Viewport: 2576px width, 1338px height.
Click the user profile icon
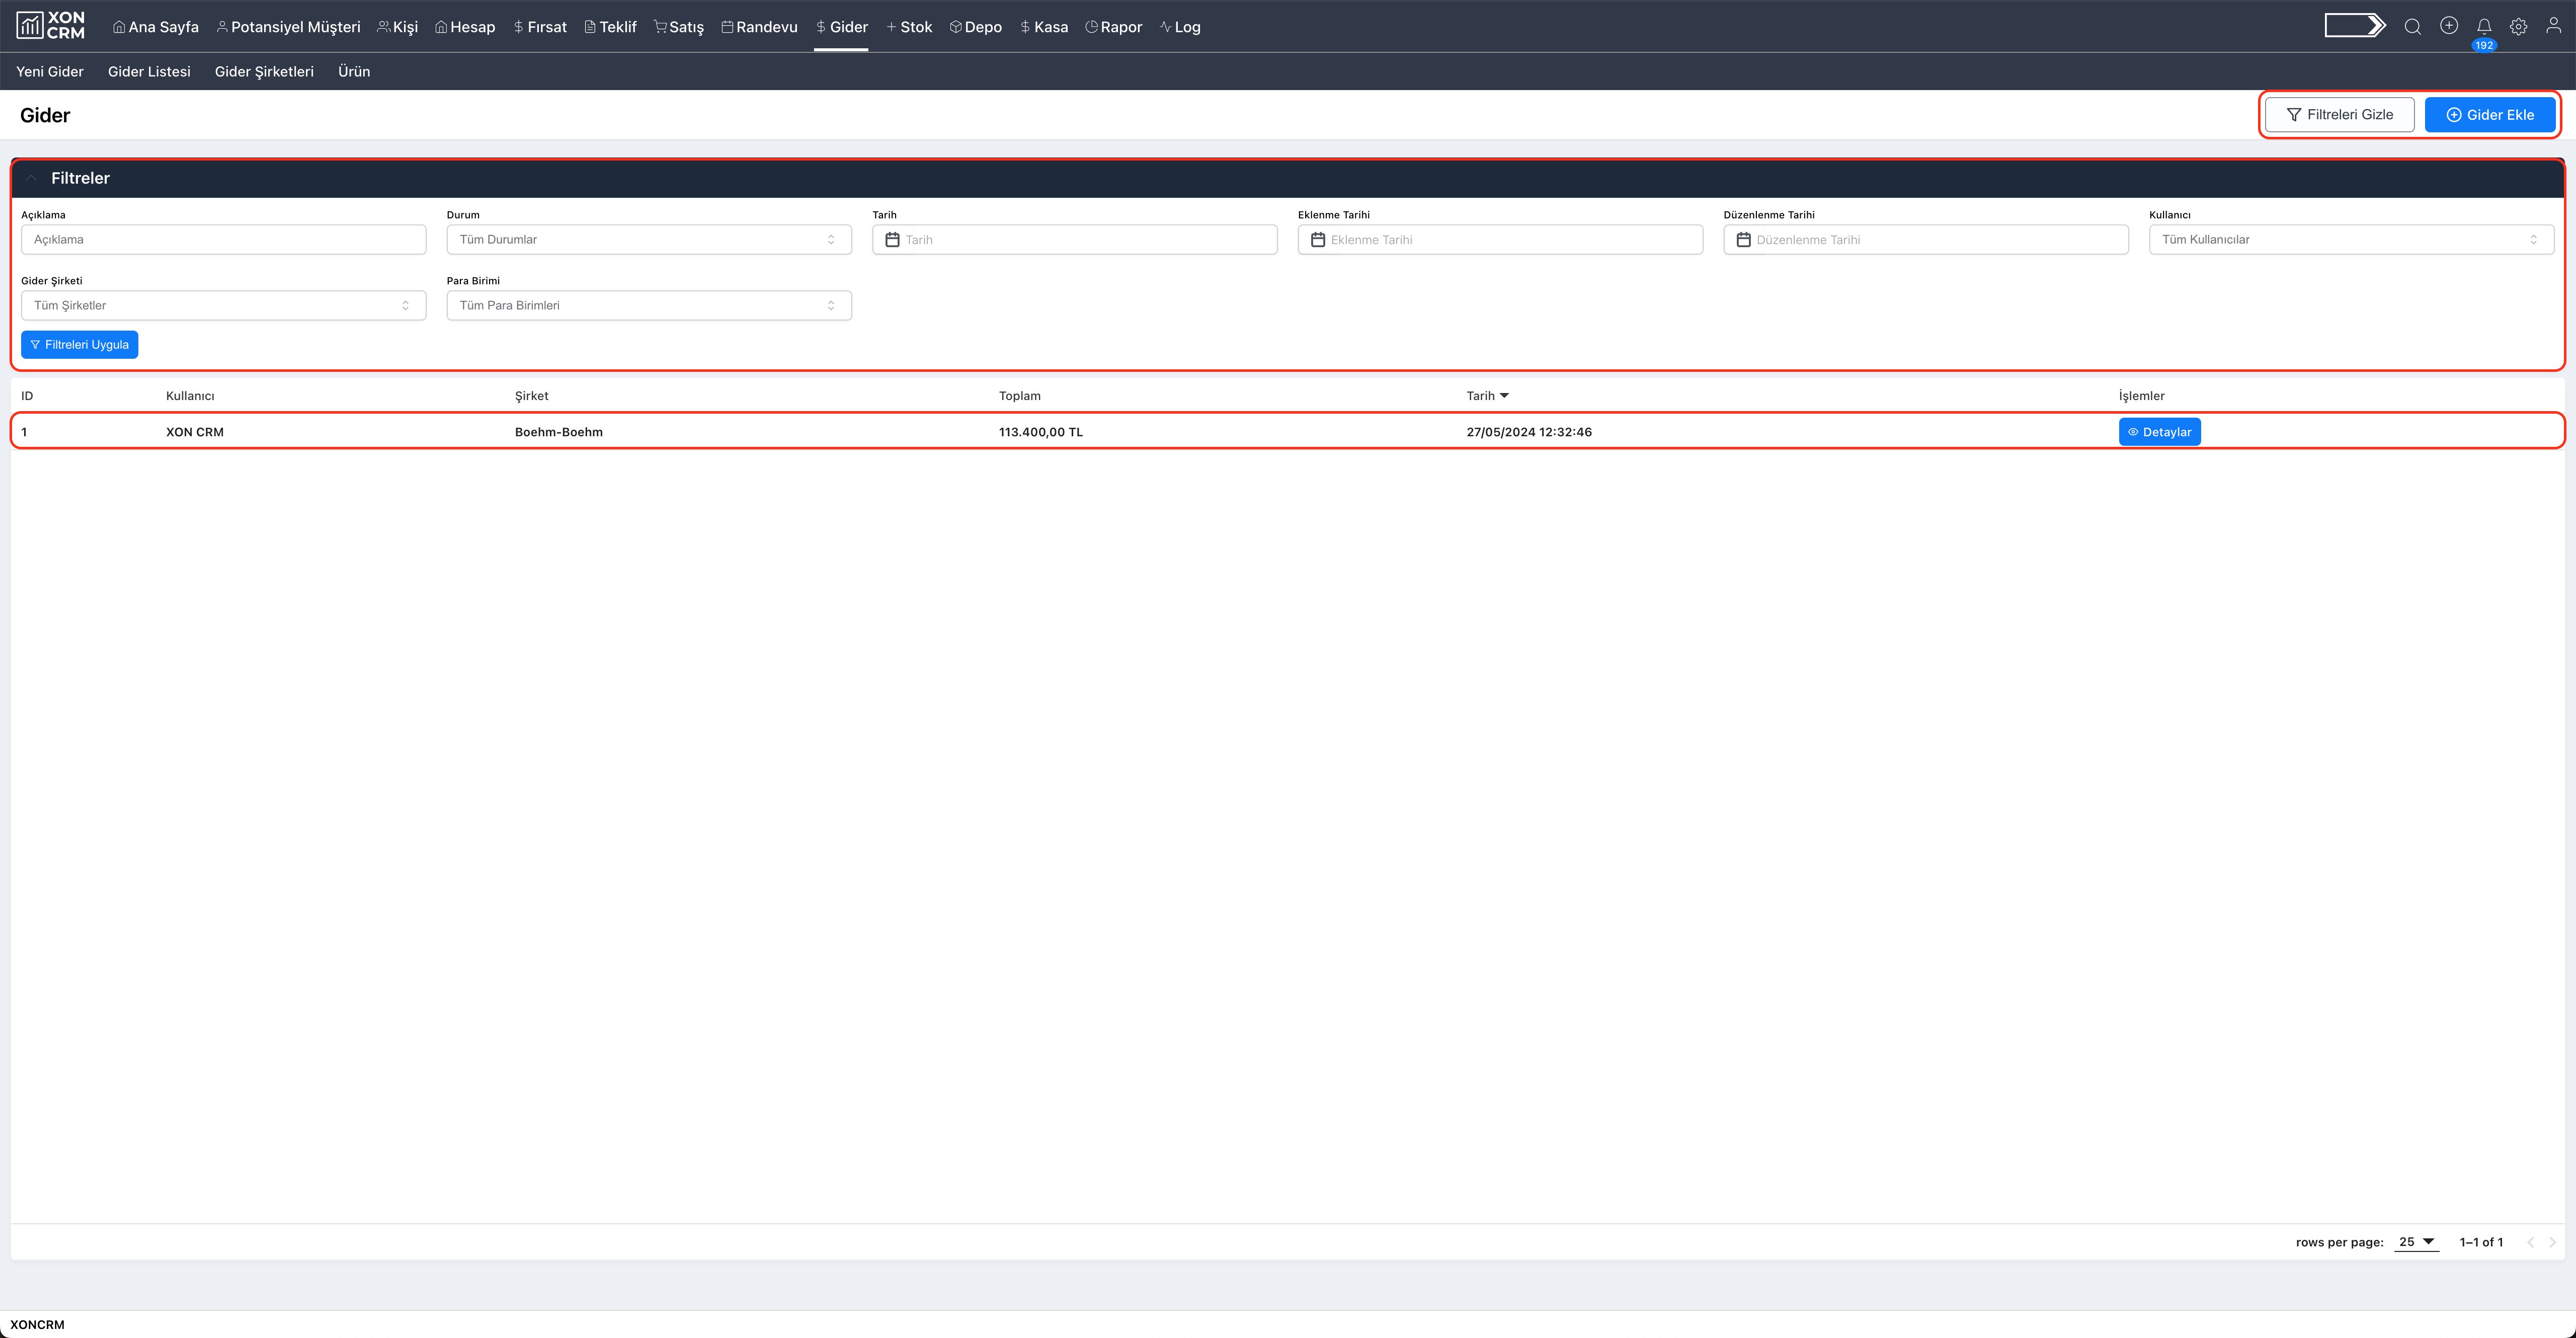pyautogui.click(x=2553, y=26)
